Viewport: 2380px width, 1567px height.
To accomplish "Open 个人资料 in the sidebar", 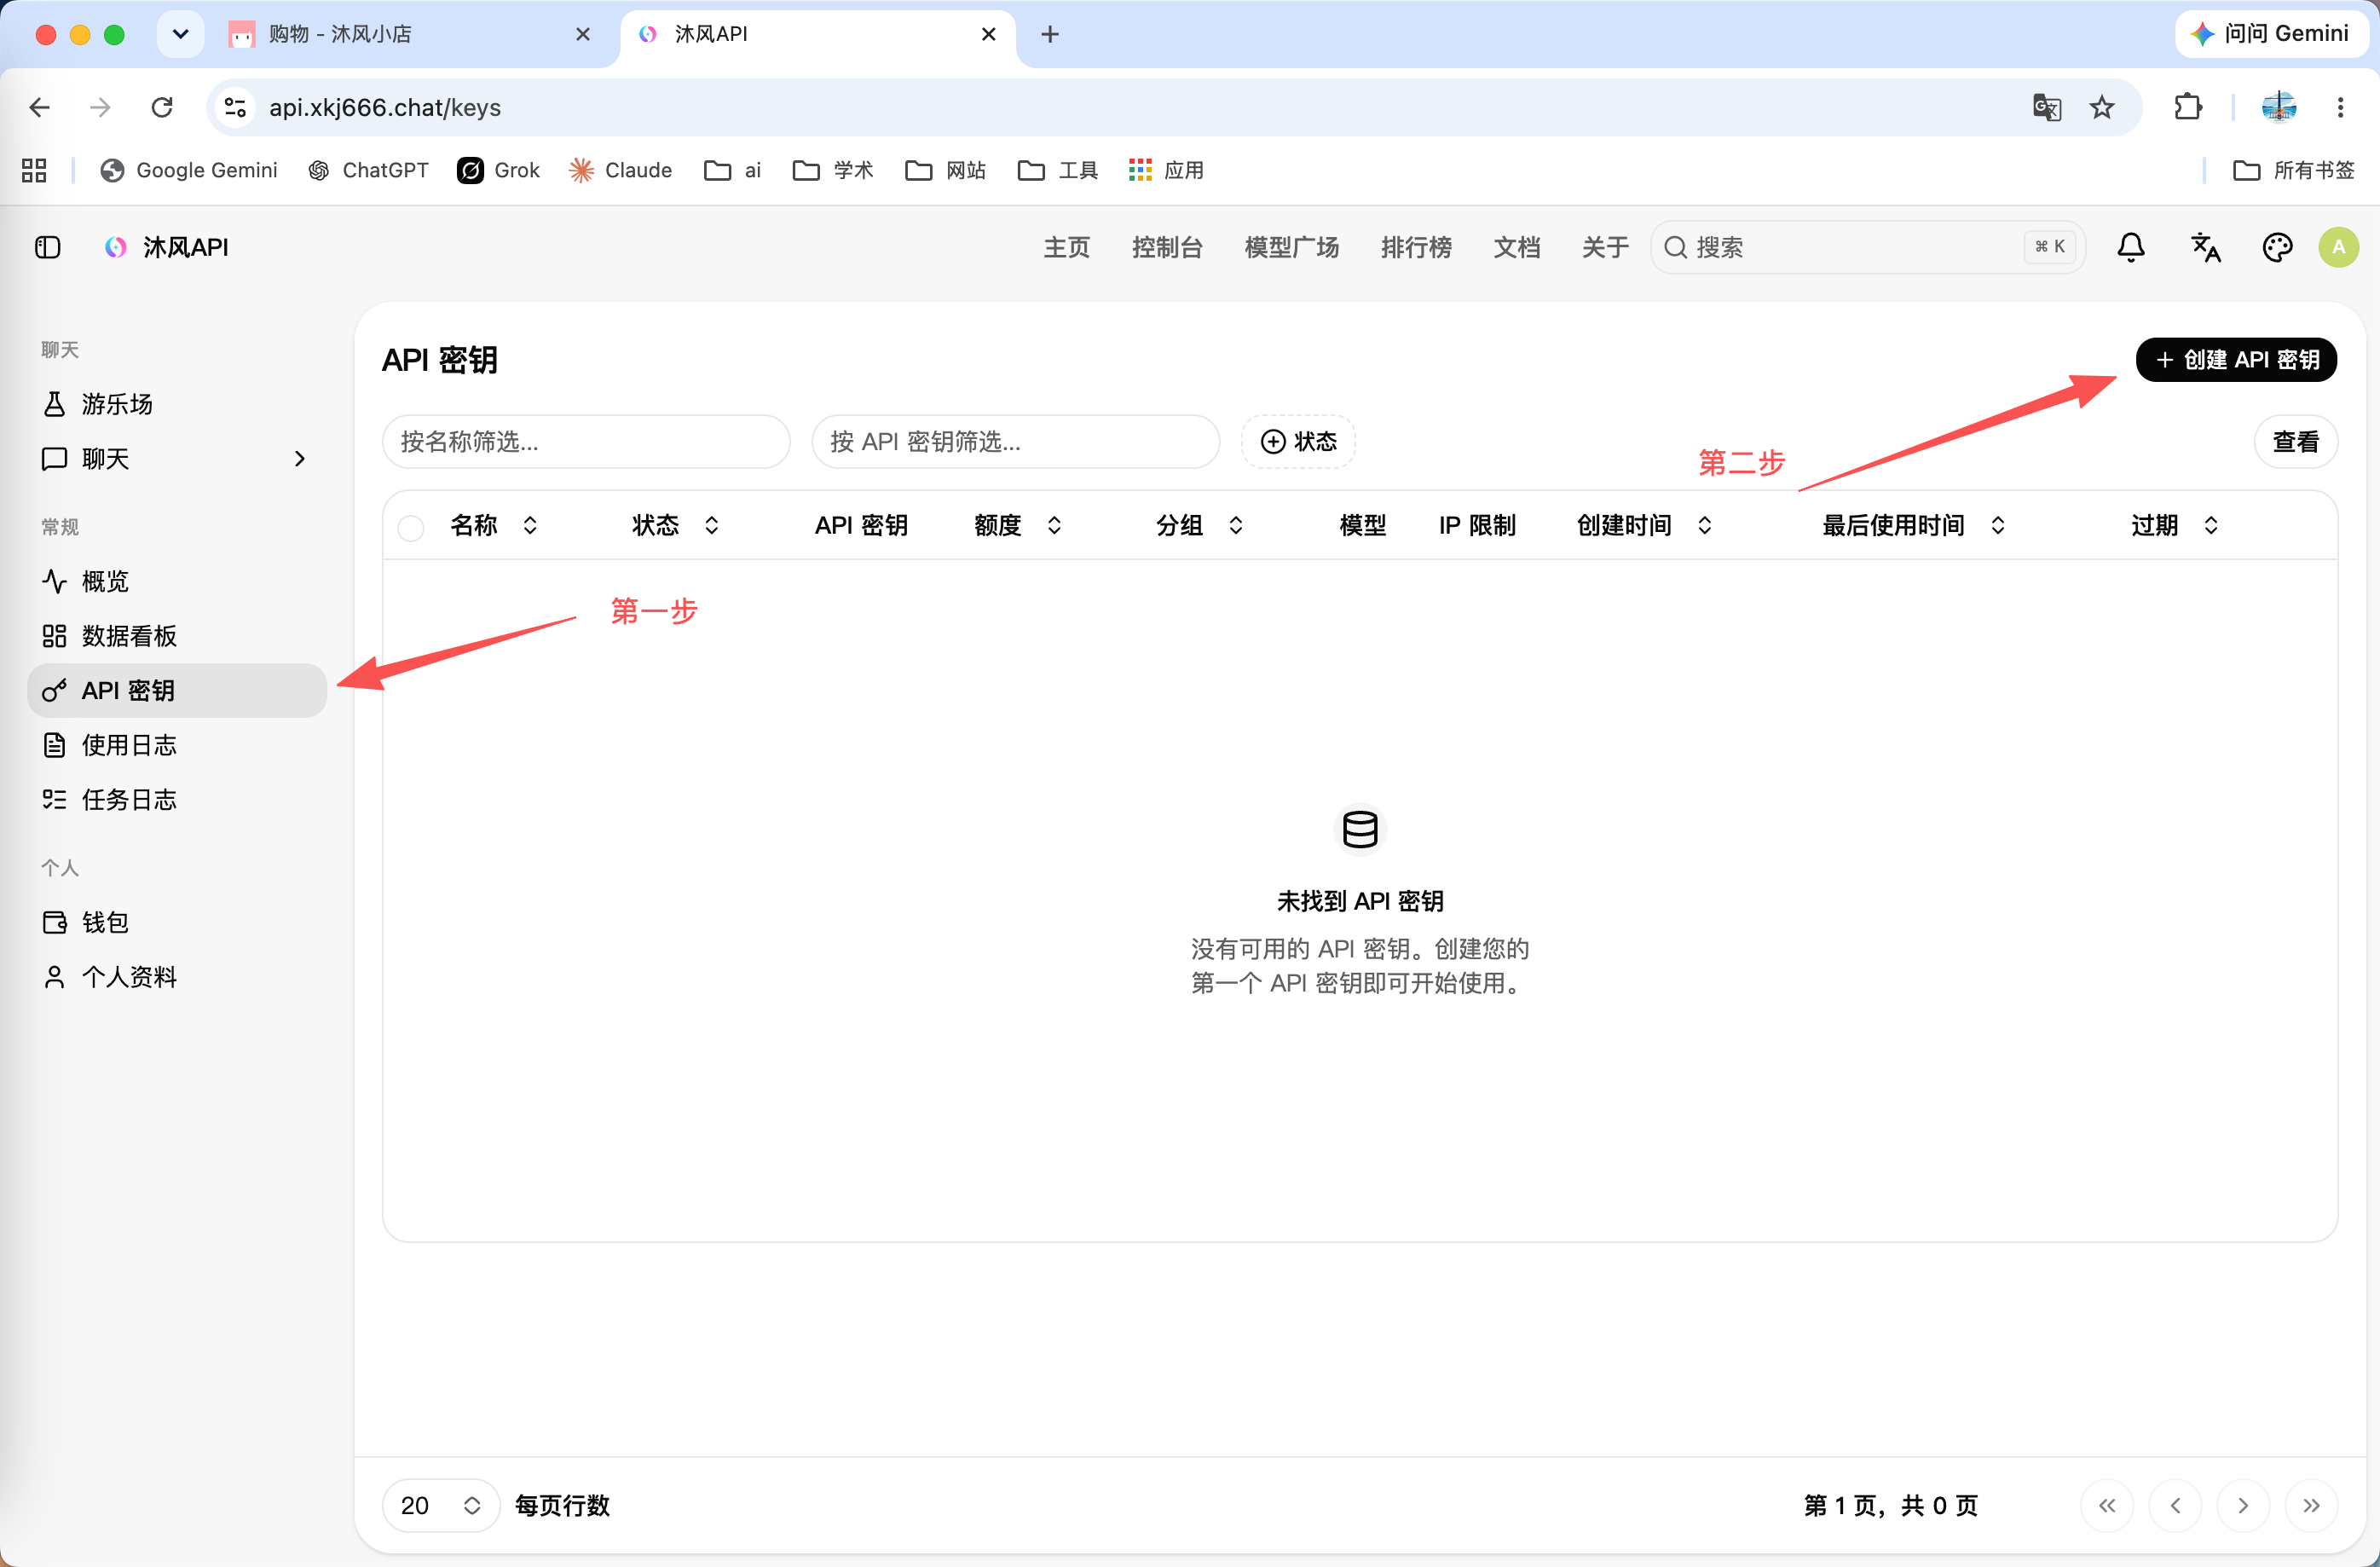I will 177,977.
